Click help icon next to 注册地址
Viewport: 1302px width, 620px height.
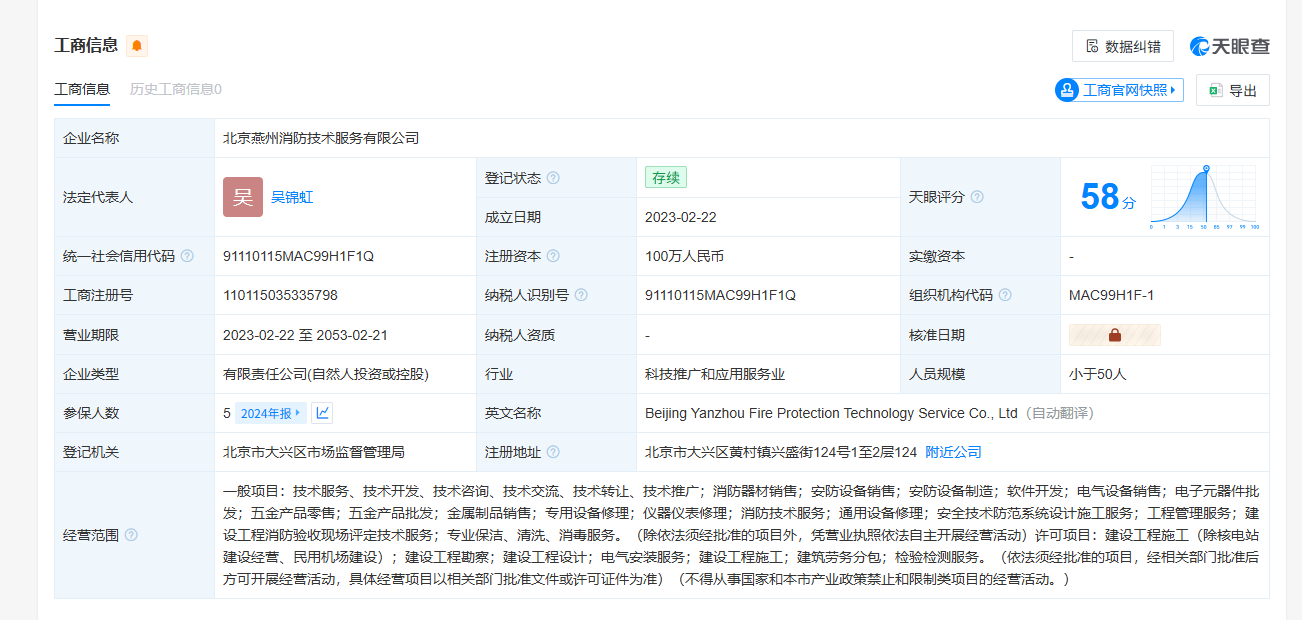coord(553,452)
